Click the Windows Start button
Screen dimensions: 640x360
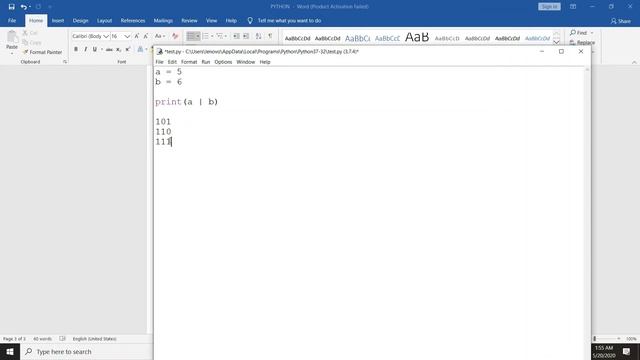pyautogui.click(x=10, y=351)
